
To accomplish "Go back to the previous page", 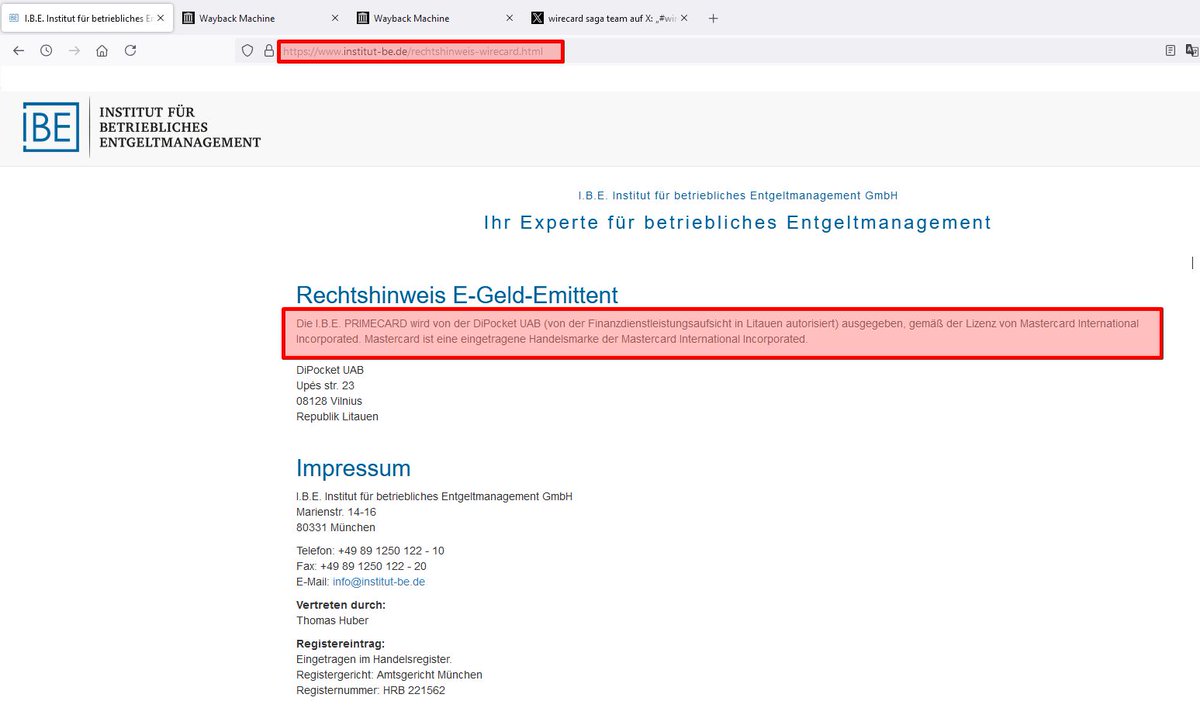I will 19,50.
